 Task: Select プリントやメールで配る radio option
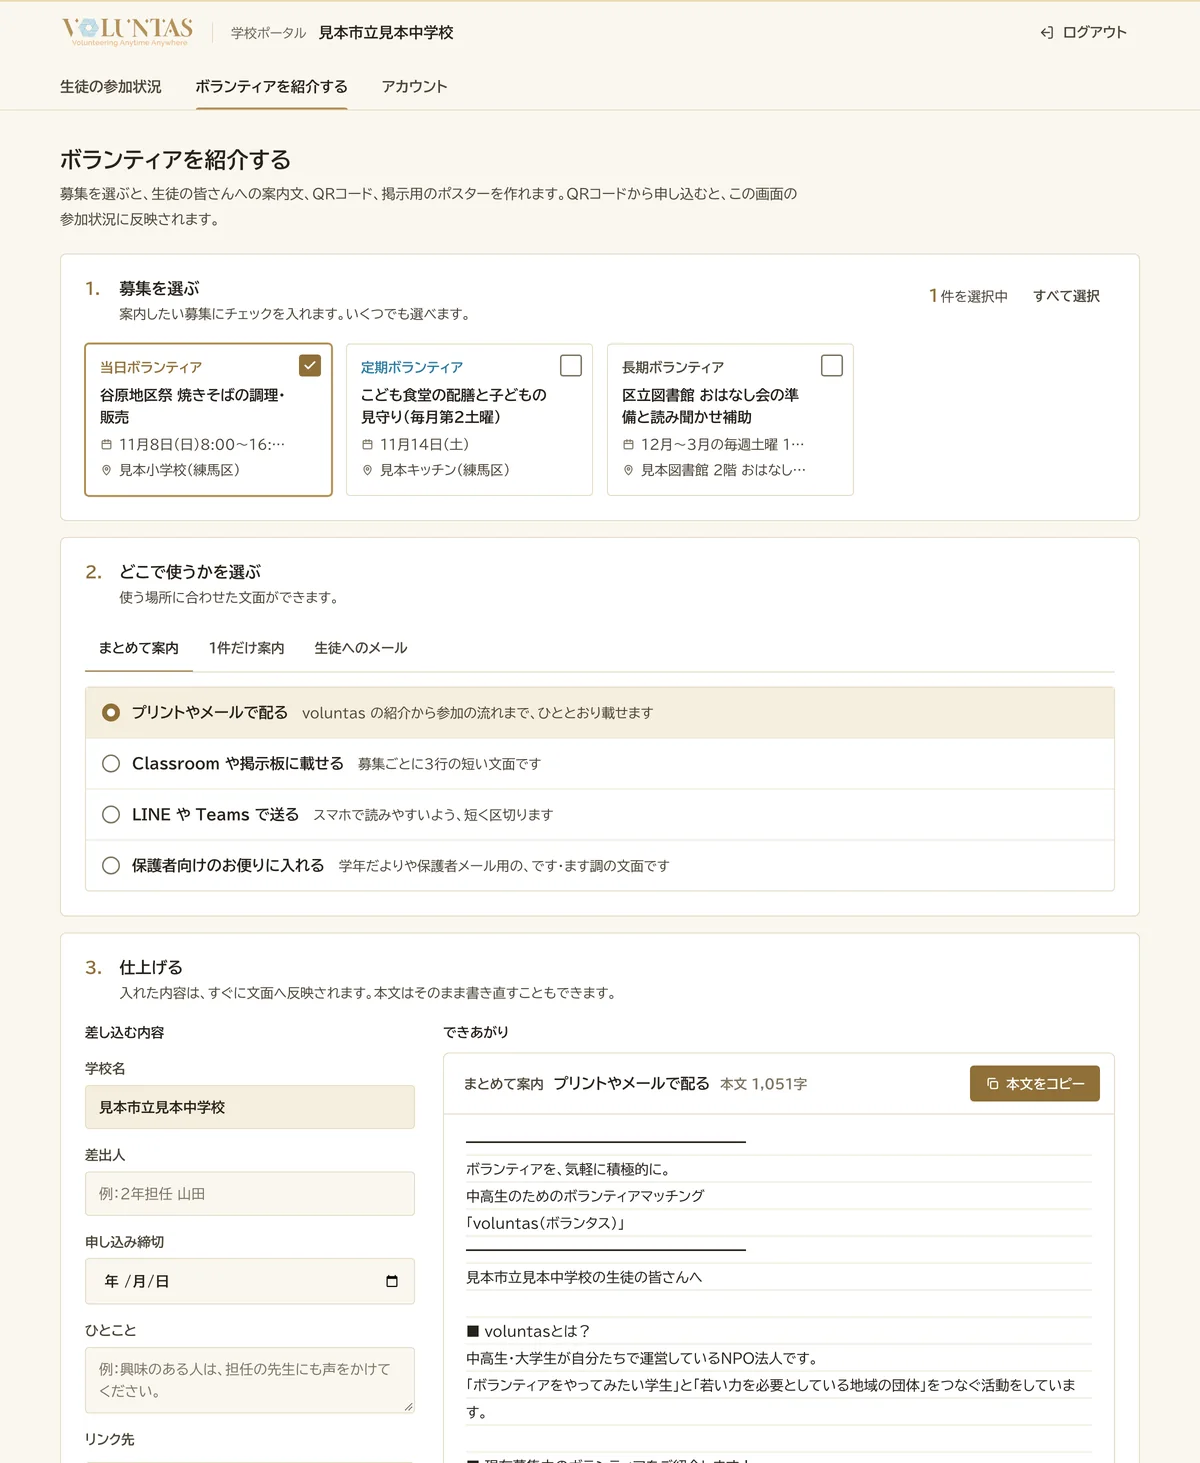coord(111,713)
